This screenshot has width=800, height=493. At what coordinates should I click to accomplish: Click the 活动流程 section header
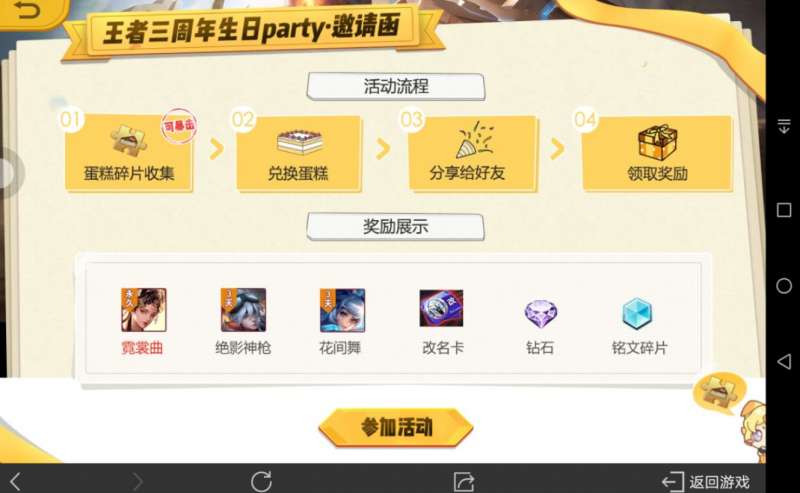[396, 86]
